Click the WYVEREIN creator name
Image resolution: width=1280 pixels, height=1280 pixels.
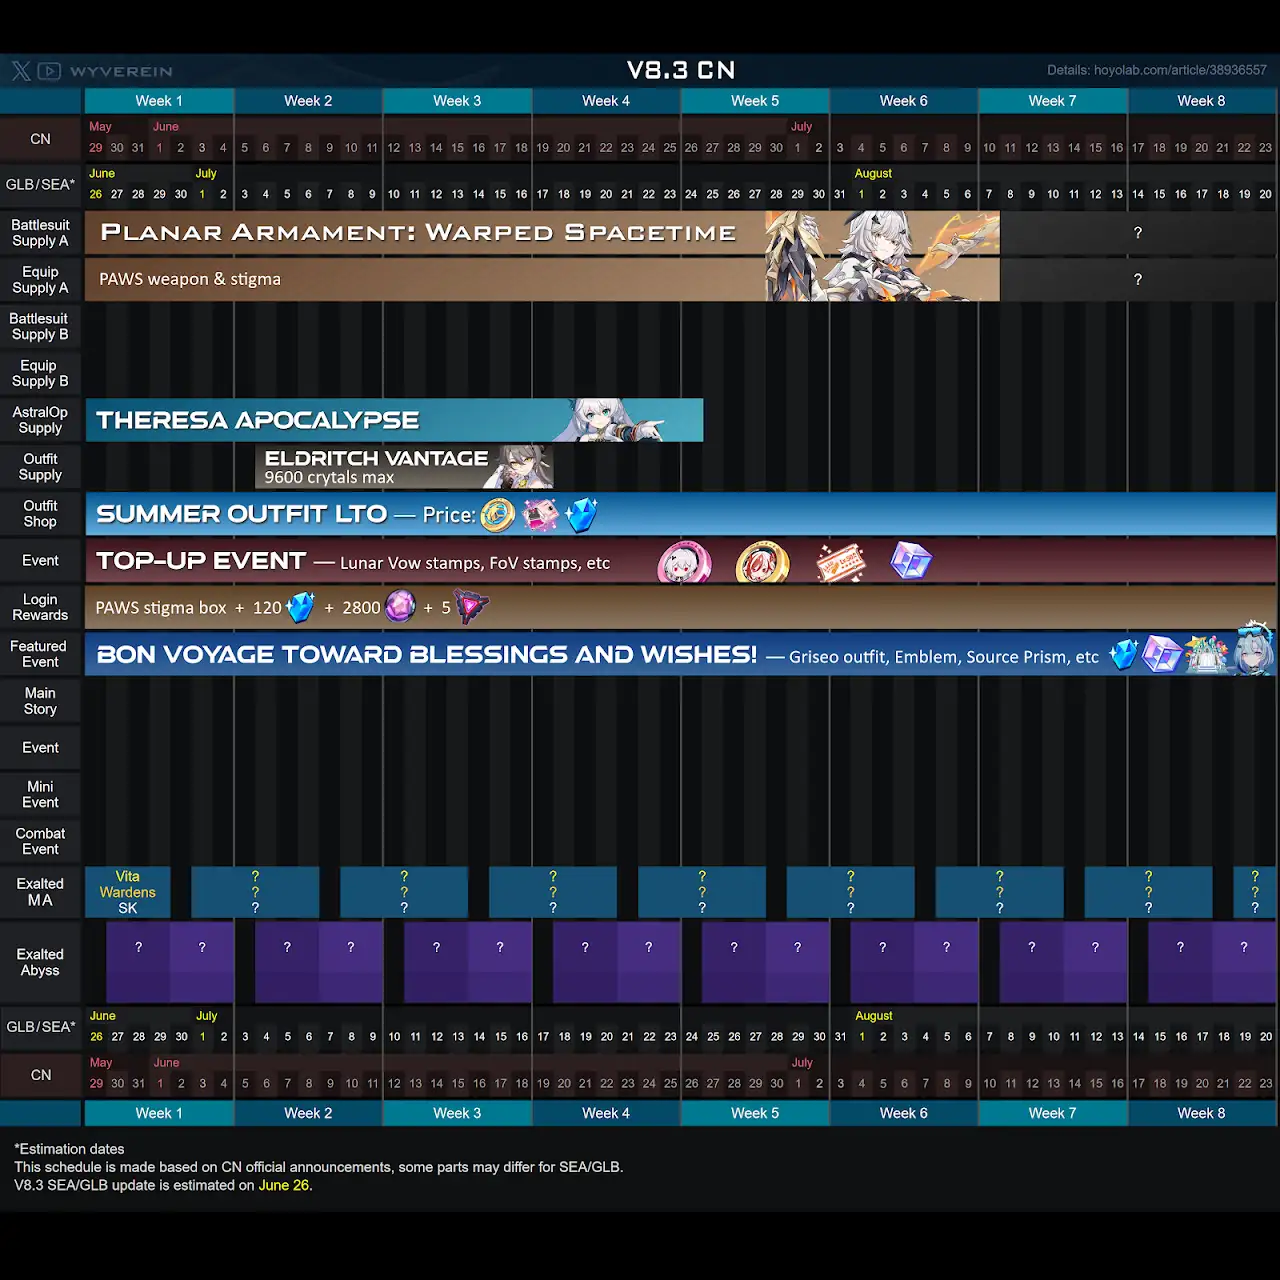[x=121, y=72]
